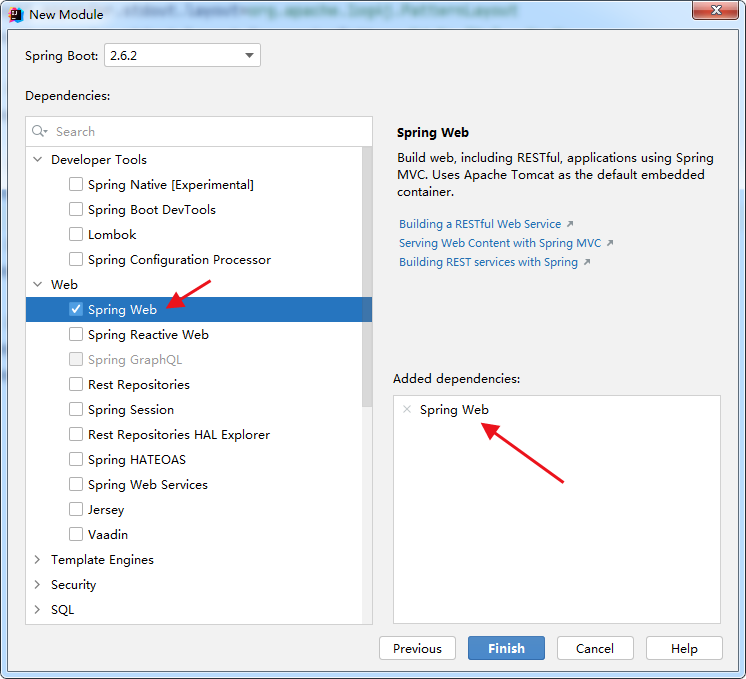Image resolution: width=746 pixels, height=679 pixels.
Task: Check the Vaadin dependency
Action: 76,534
